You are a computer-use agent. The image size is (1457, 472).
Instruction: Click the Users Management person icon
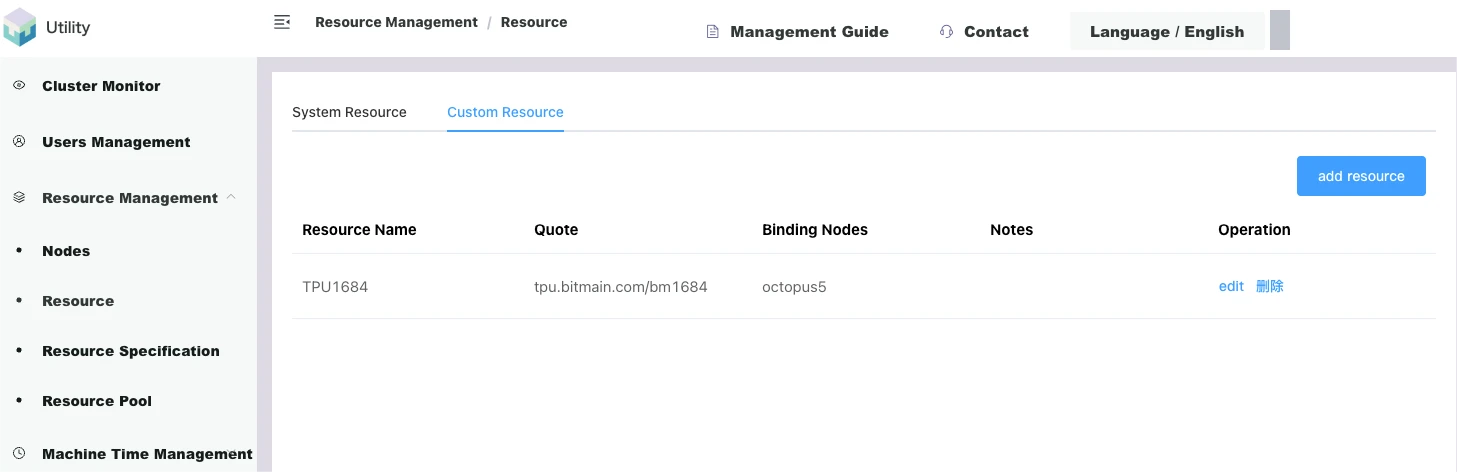point(19,142)
